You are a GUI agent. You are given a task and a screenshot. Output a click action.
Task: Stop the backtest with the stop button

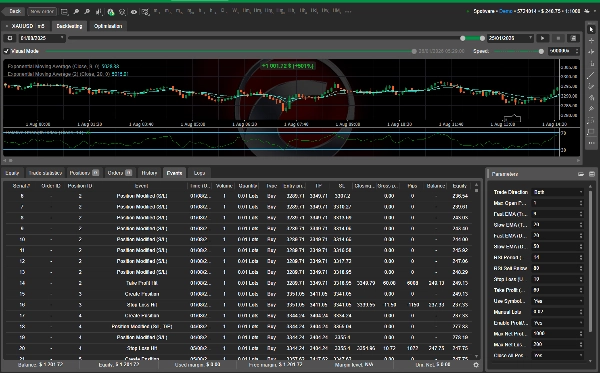[x=558, y=38]
